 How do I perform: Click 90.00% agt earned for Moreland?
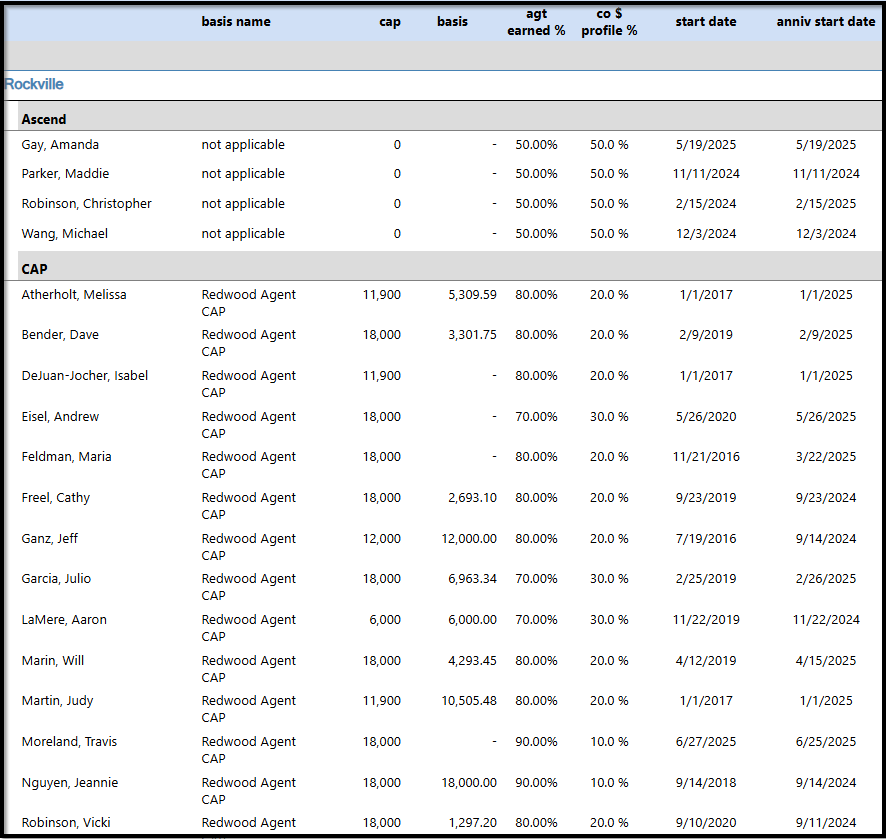536,741
